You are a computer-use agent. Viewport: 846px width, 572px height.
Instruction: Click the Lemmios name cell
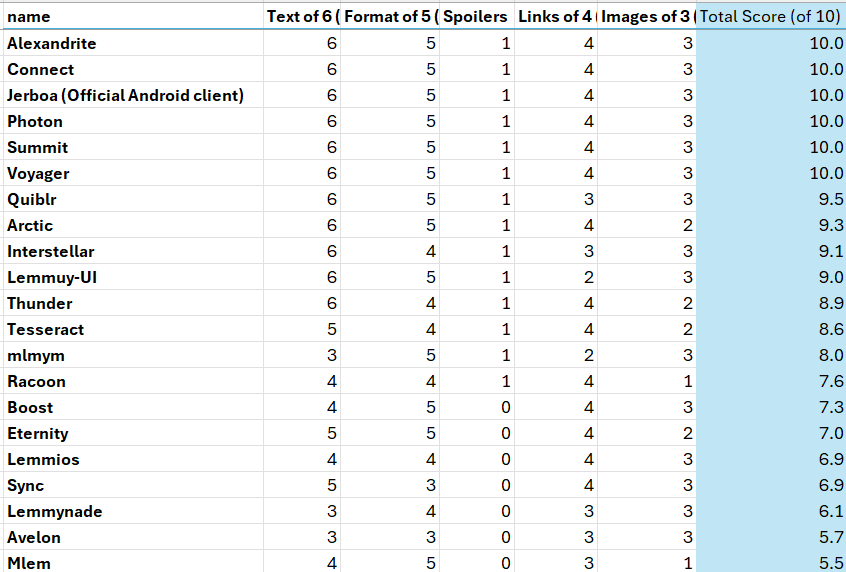pos(133,459)
